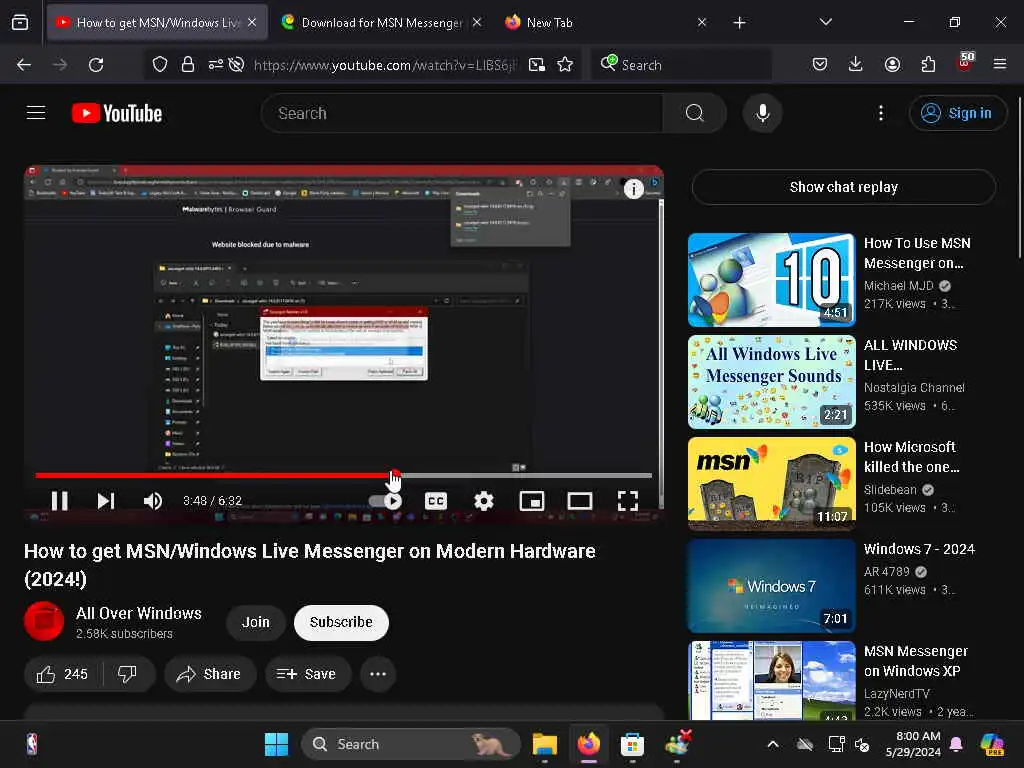Screen dimensions: 1024x768
Task: Enter fullscreen video mode
Action: [628, 501]
